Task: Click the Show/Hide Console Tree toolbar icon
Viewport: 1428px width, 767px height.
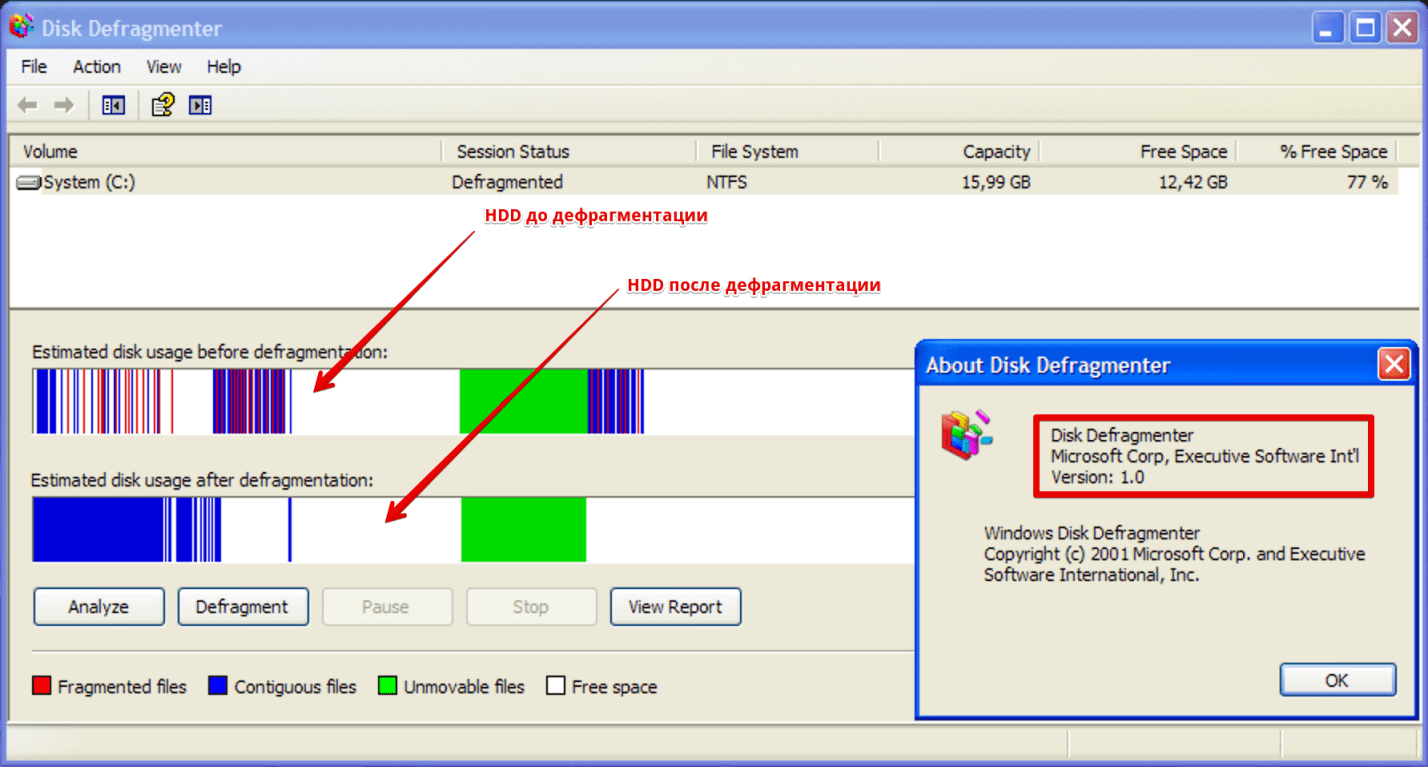Action: (113, 105)
